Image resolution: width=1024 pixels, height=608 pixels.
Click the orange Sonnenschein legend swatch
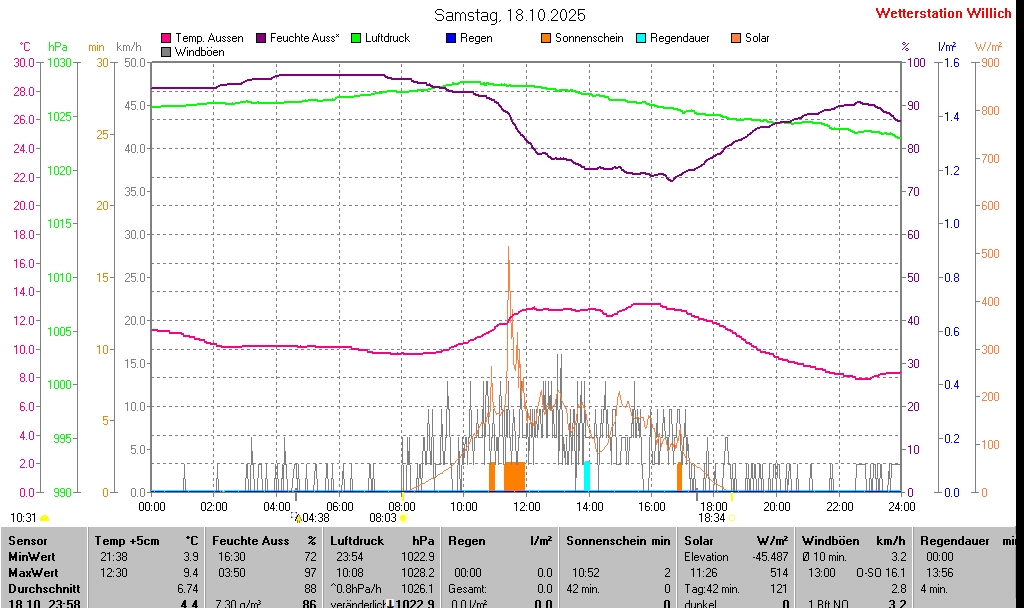pyautogui.click(x=546, y=38)
